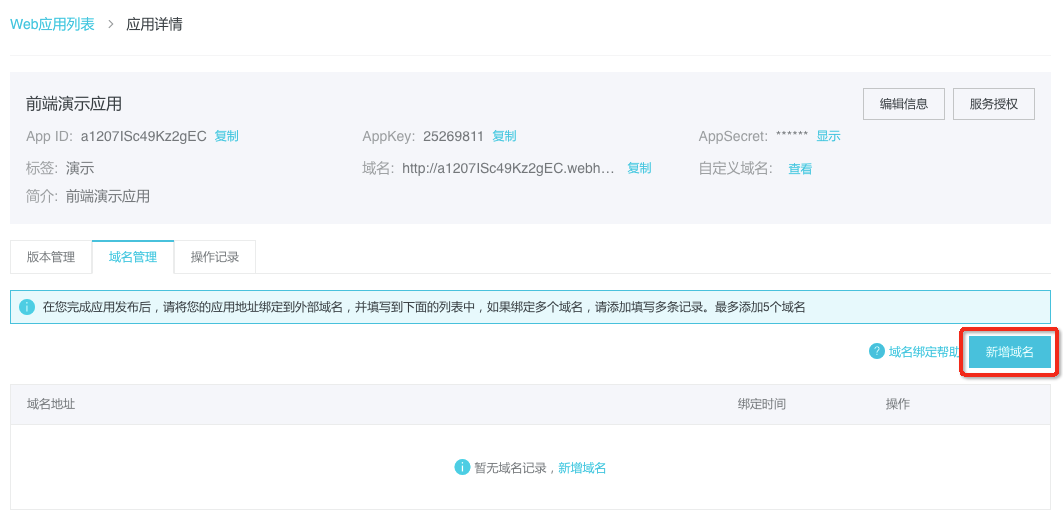Click the 简介 description text
This screenshot has width=1063, height=524.
[x=108, y=197]
